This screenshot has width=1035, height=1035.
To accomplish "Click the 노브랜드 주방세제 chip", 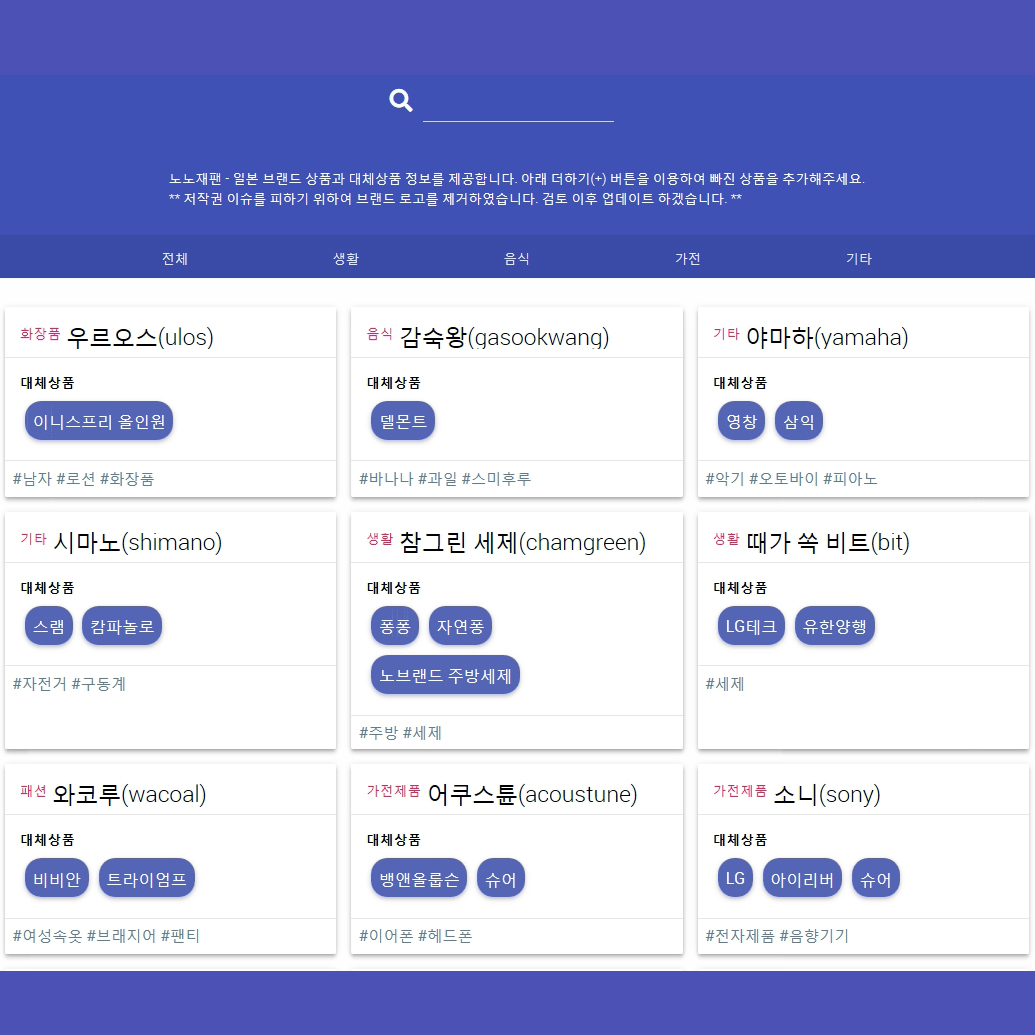I will 446,675.
